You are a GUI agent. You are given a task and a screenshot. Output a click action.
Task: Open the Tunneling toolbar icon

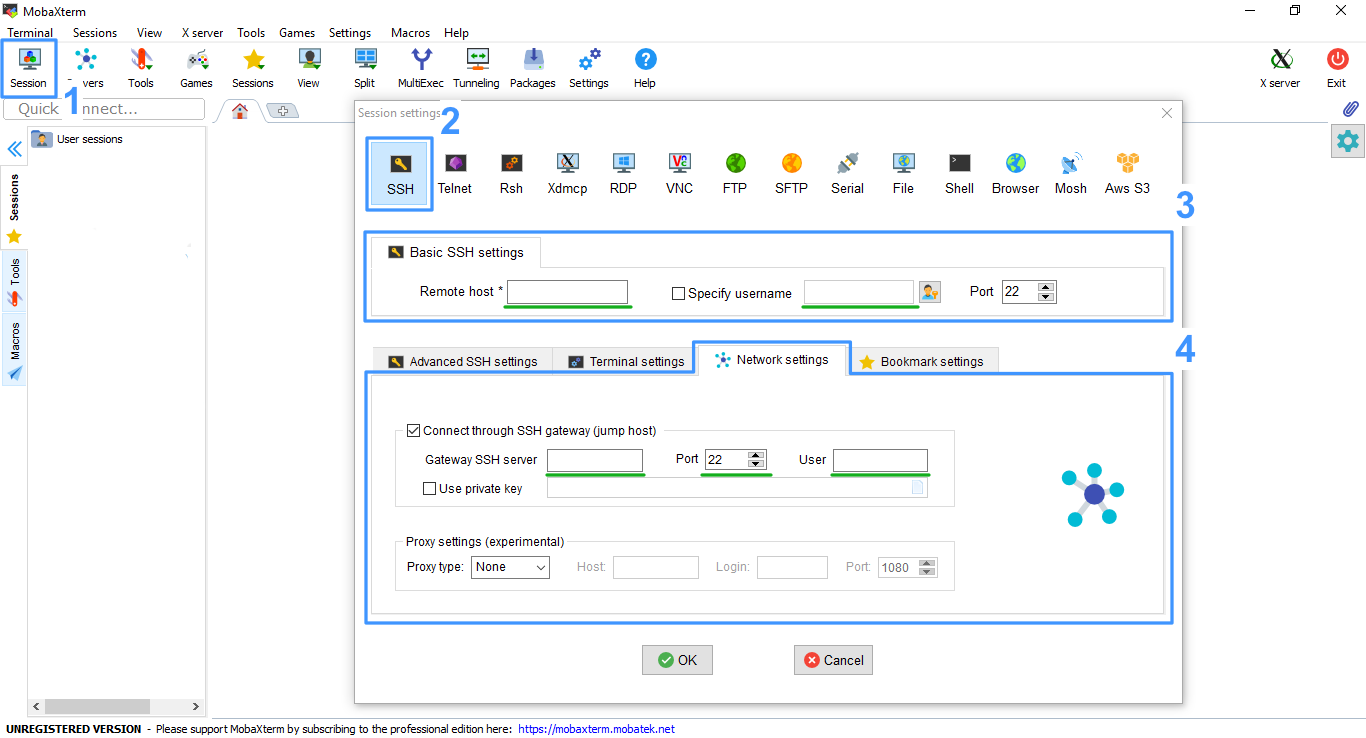tap(476, 69)
